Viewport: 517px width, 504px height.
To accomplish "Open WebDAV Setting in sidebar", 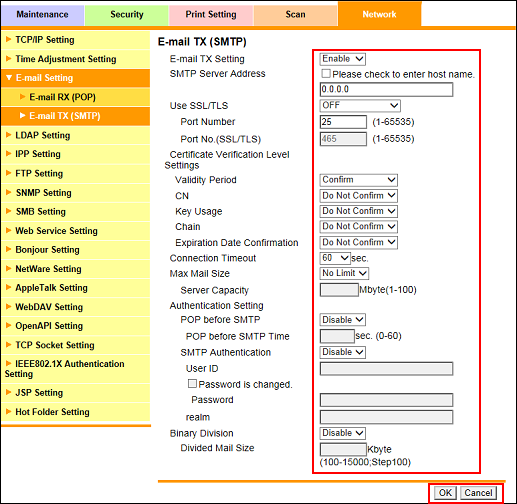I will pyautogui.click(x=76, y=307).
